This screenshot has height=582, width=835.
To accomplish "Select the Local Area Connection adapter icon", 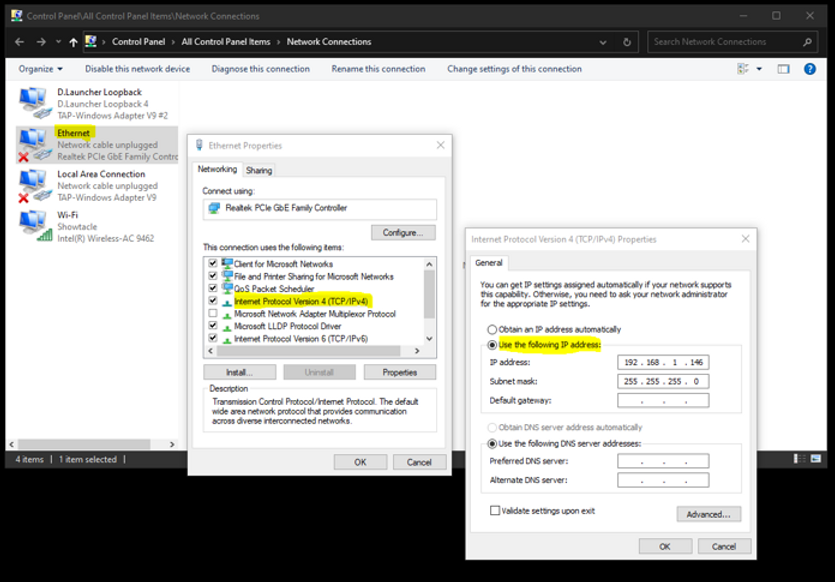I will click(35, 185).
